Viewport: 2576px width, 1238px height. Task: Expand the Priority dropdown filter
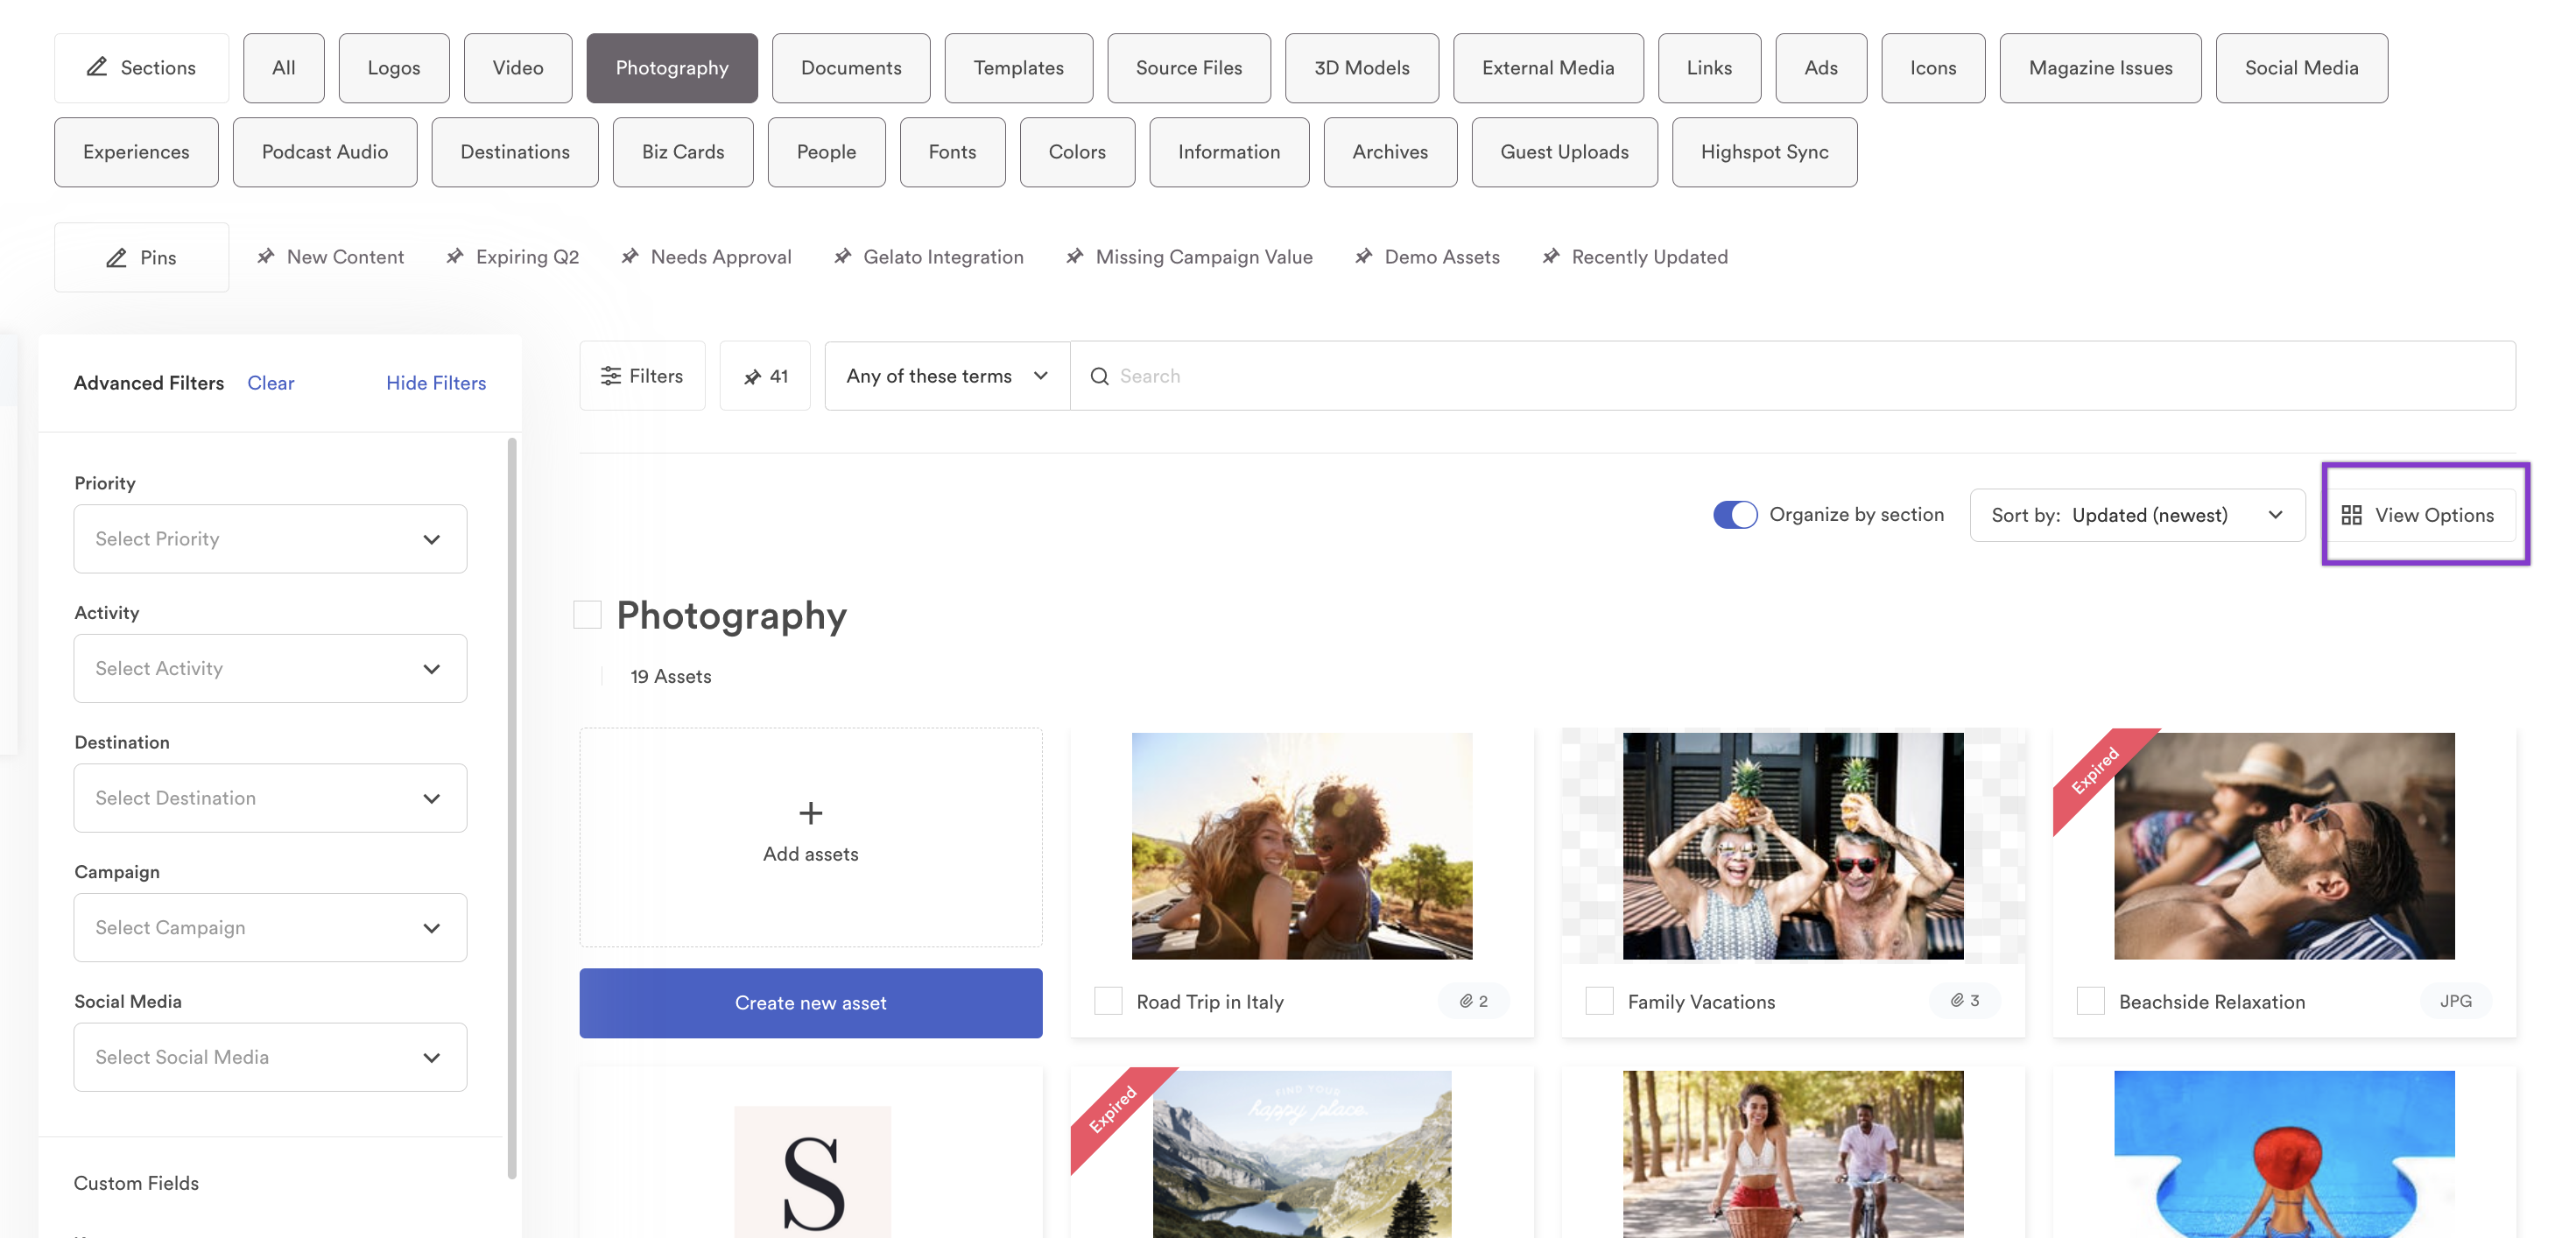[x=270, y=538]
